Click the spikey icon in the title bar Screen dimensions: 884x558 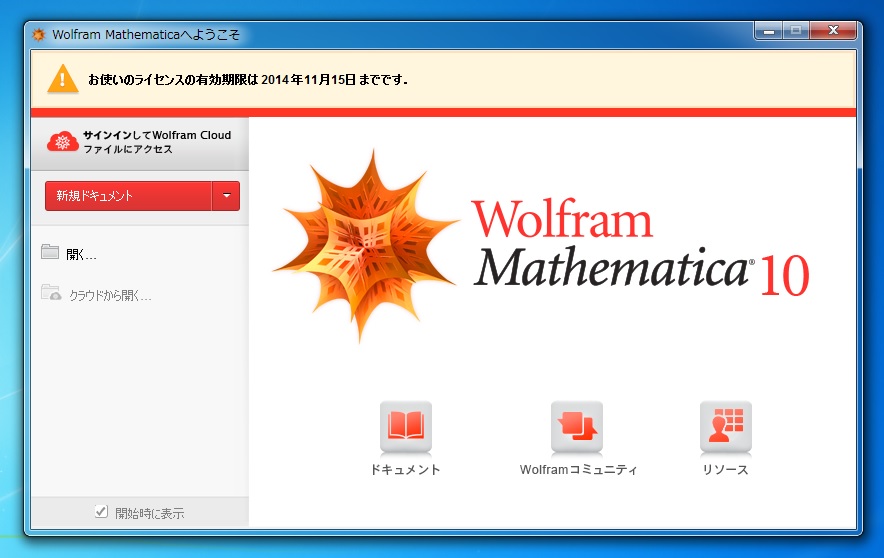[38, 35]
